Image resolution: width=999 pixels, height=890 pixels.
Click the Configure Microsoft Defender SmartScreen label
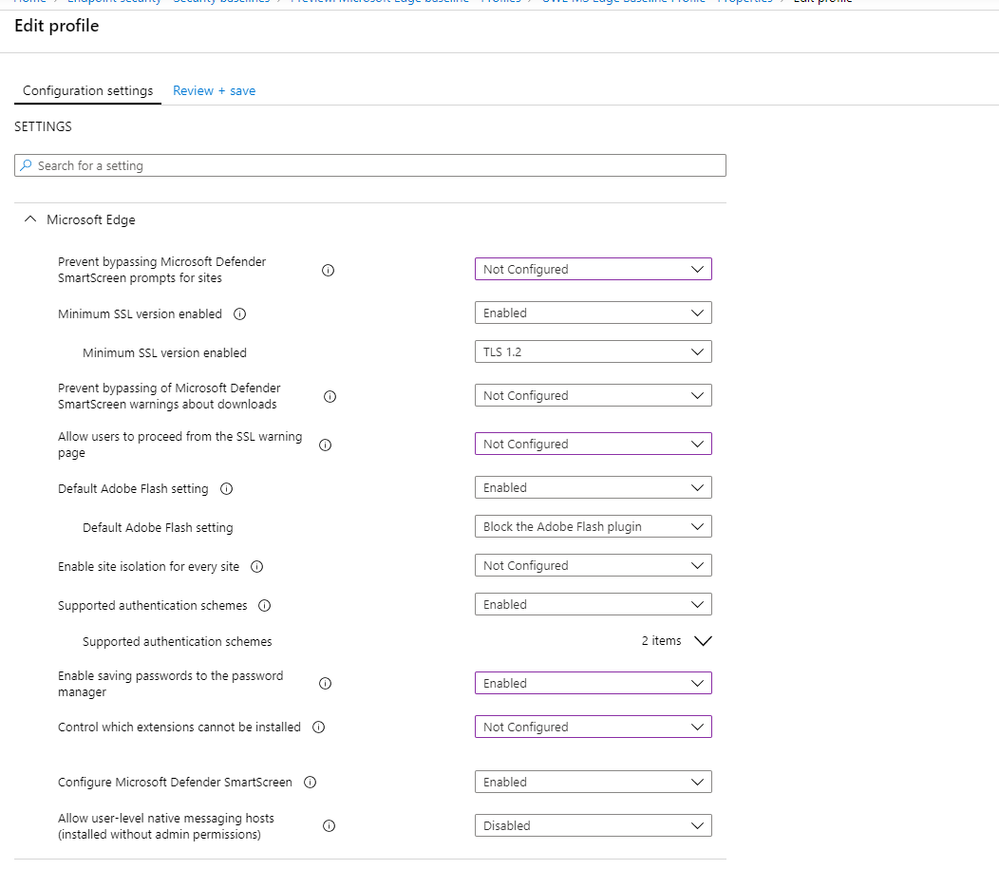point(175,782)
